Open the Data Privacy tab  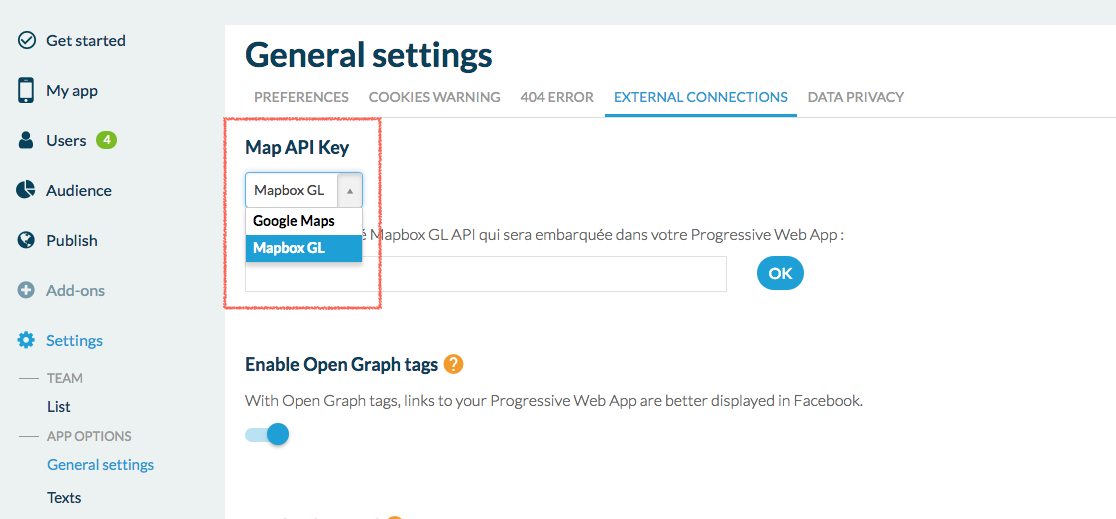[855, 97]
